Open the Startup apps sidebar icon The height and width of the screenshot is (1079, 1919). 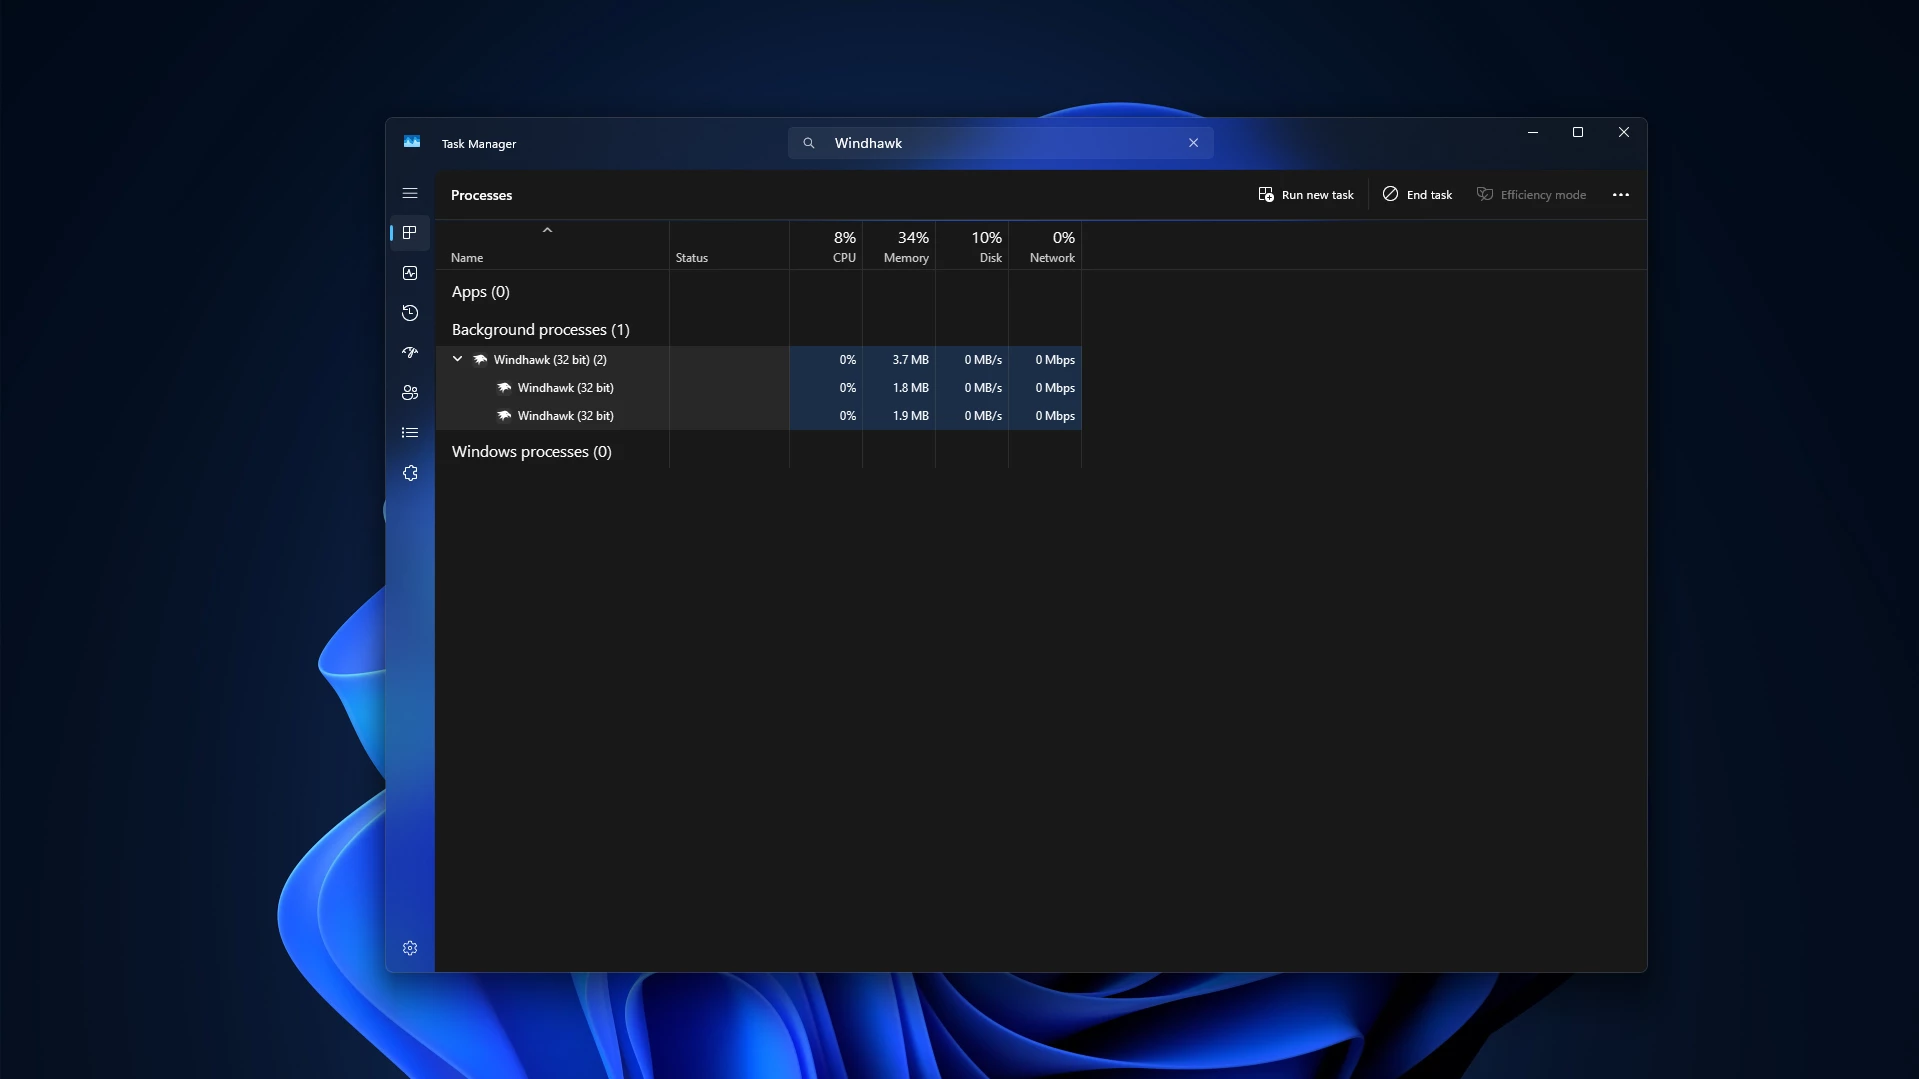(x=410, y=353)
